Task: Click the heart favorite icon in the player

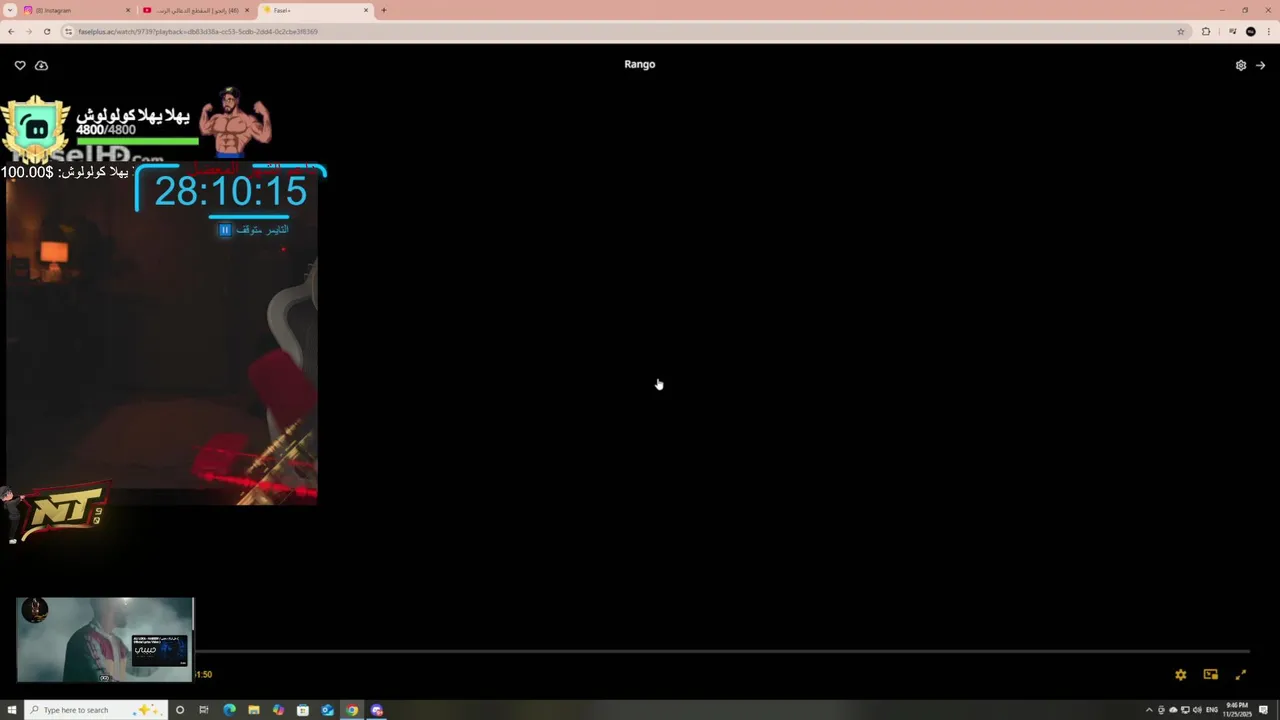Action: pos(20,65)
